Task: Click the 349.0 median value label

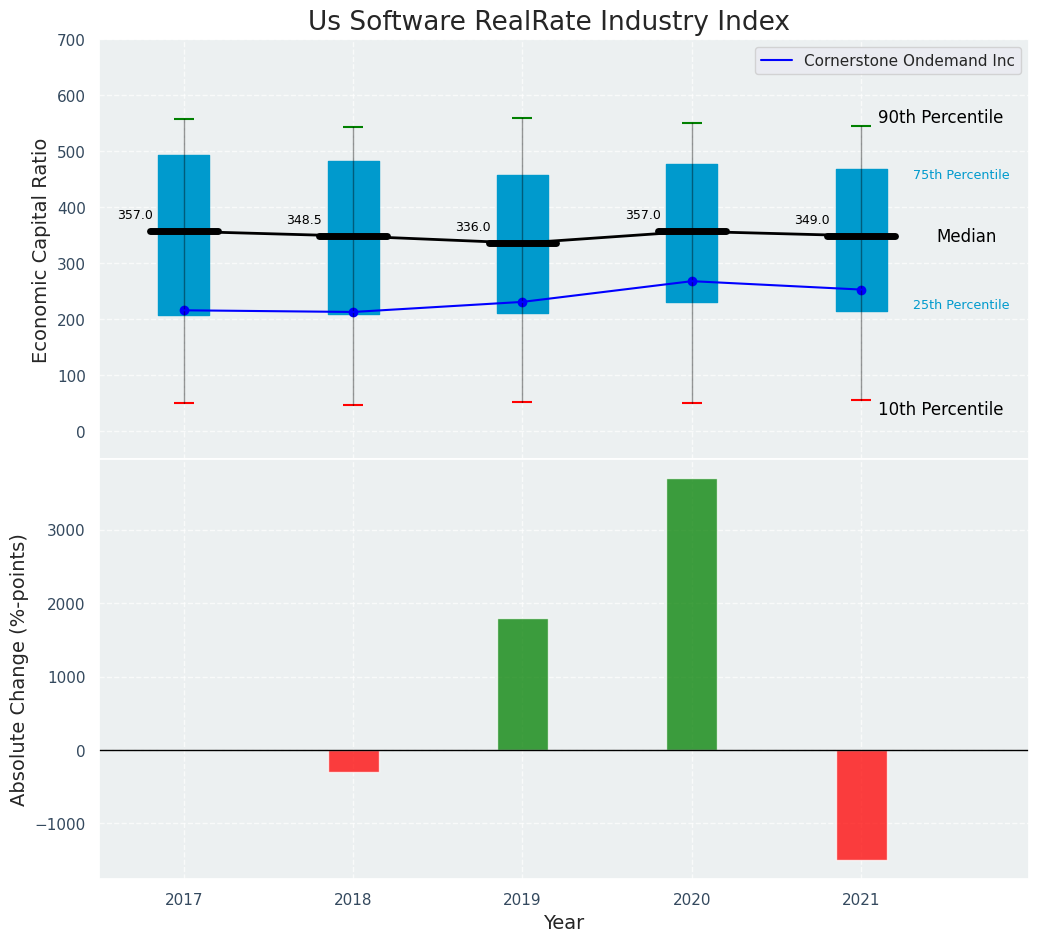Action: click(812, 220)
